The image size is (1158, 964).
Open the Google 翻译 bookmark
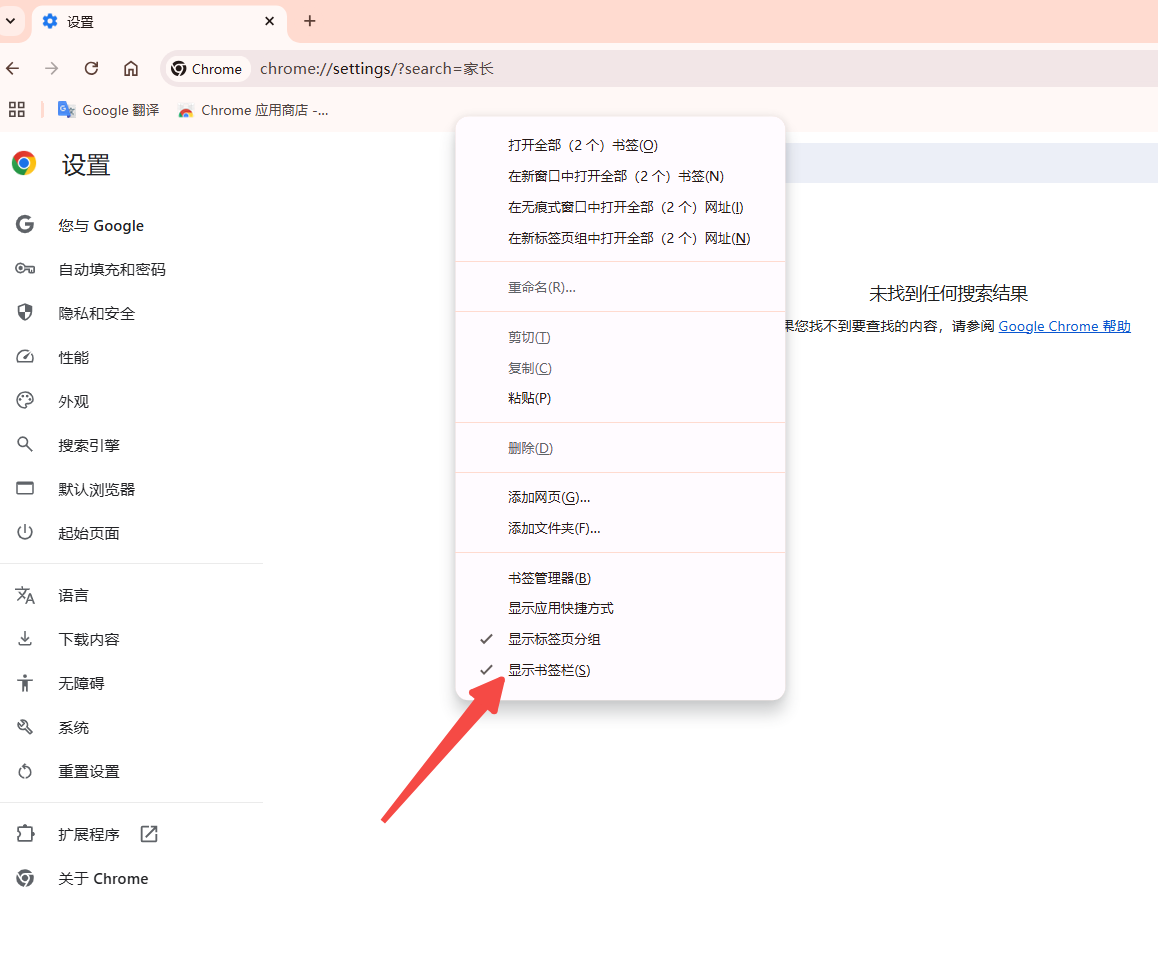pos(109,110)
